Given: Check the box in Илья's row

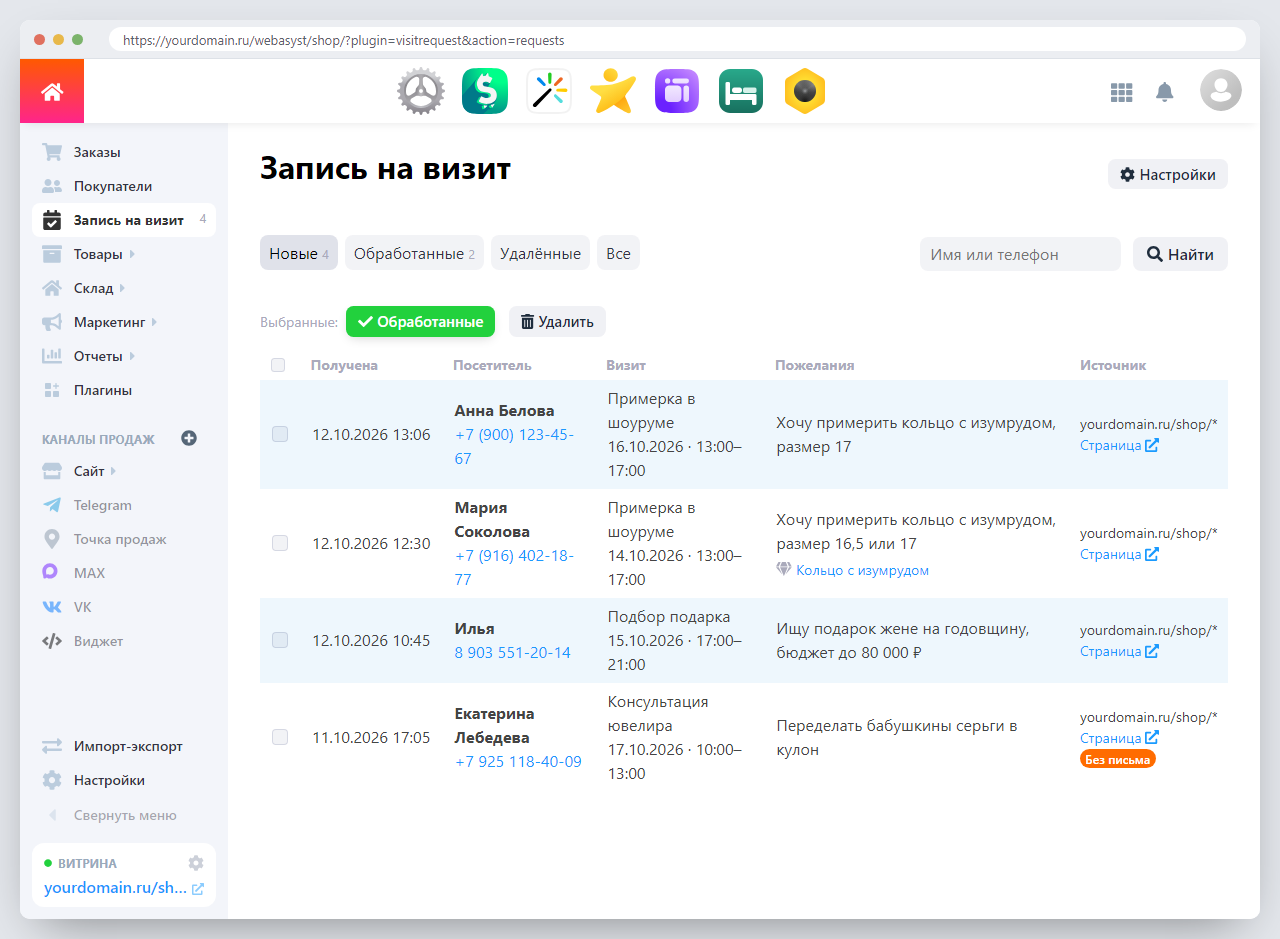Looking at the screenshot, I should click(x=280, y=640).
